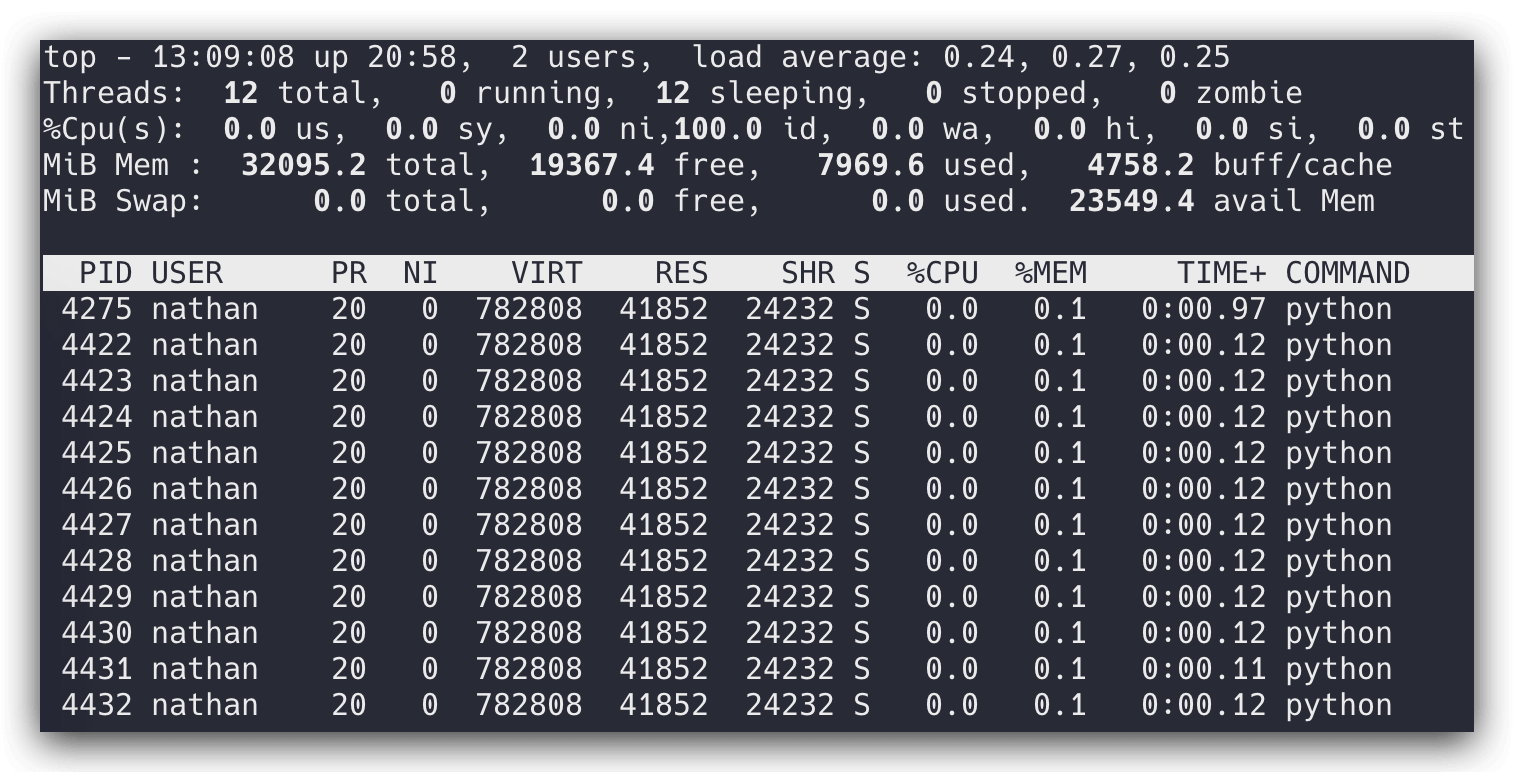The width and height of the screenshot is (1514, 772).
Task: Click the 0:00.97 time value
Action: 1203,309
